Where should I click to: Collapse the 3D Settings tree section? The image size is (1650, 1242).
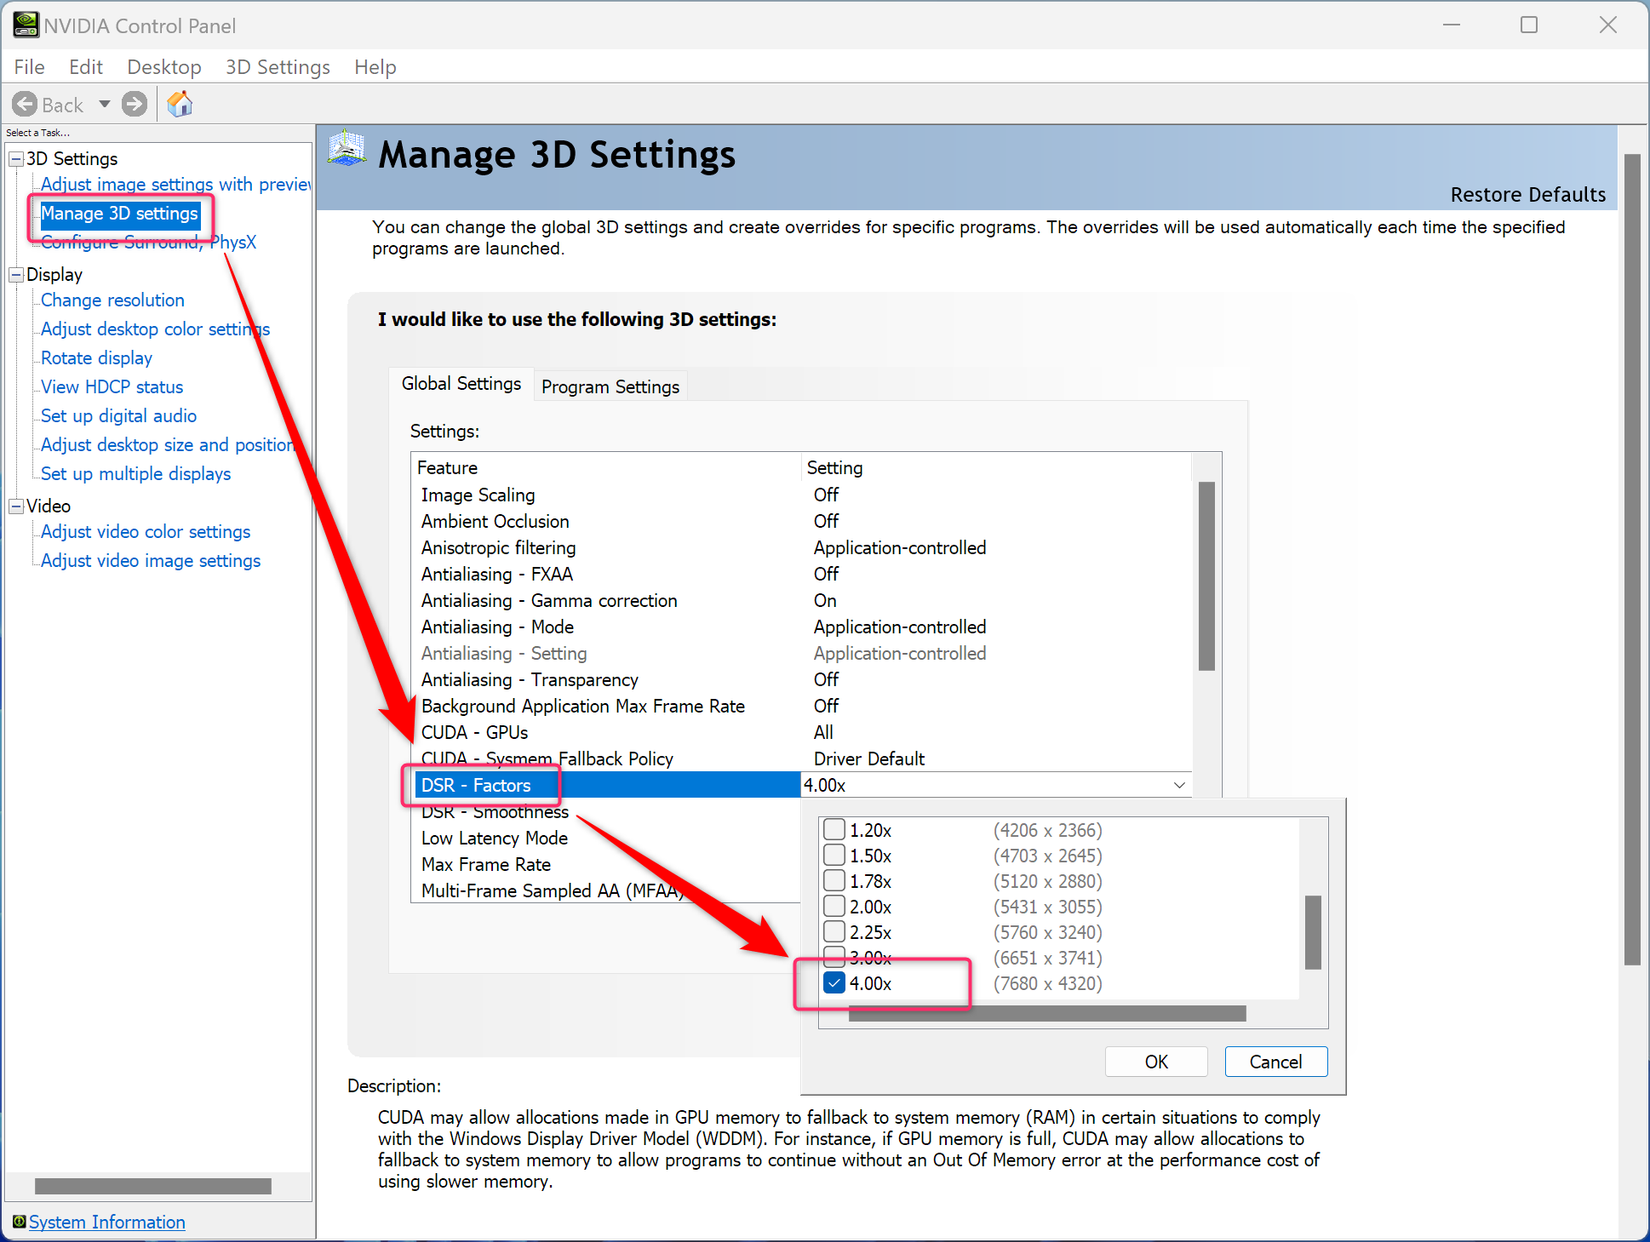tap(15, 158)
